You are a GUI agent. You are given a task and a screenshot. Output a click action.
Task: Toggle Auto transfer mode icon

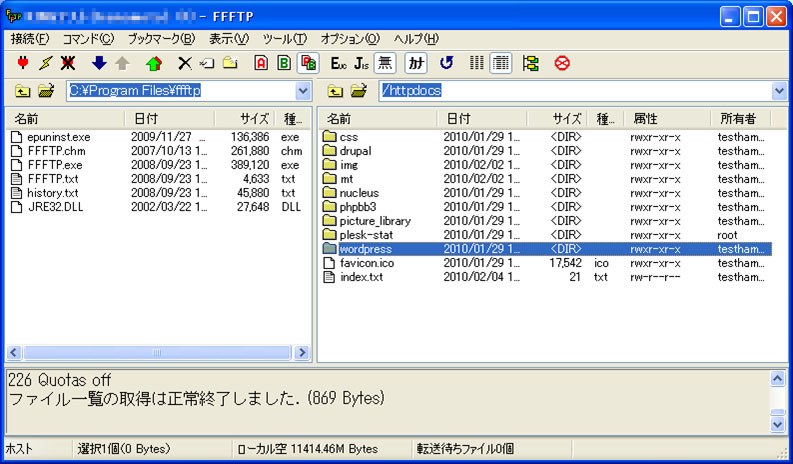[308, 63]
